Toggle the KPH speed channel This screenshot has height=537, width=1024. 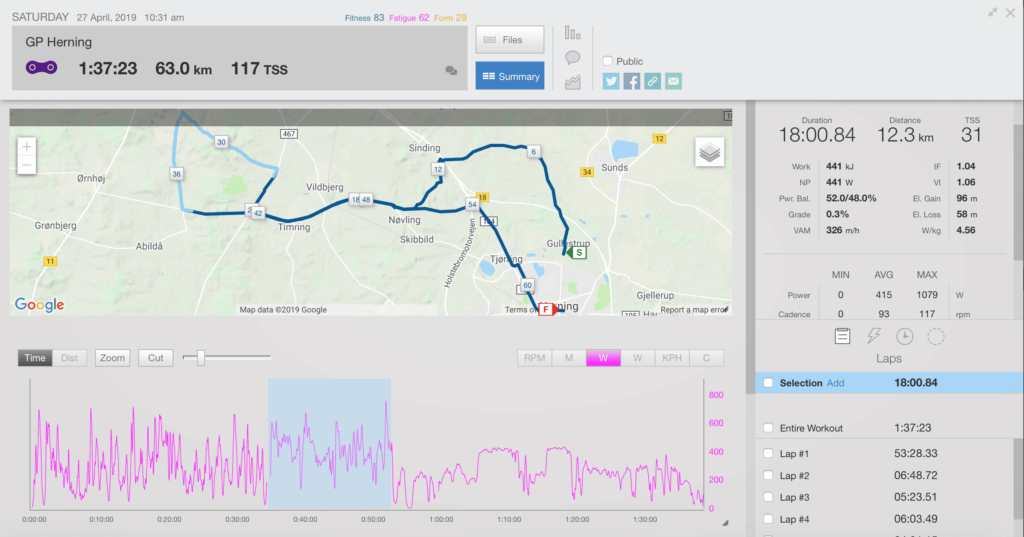669,358
